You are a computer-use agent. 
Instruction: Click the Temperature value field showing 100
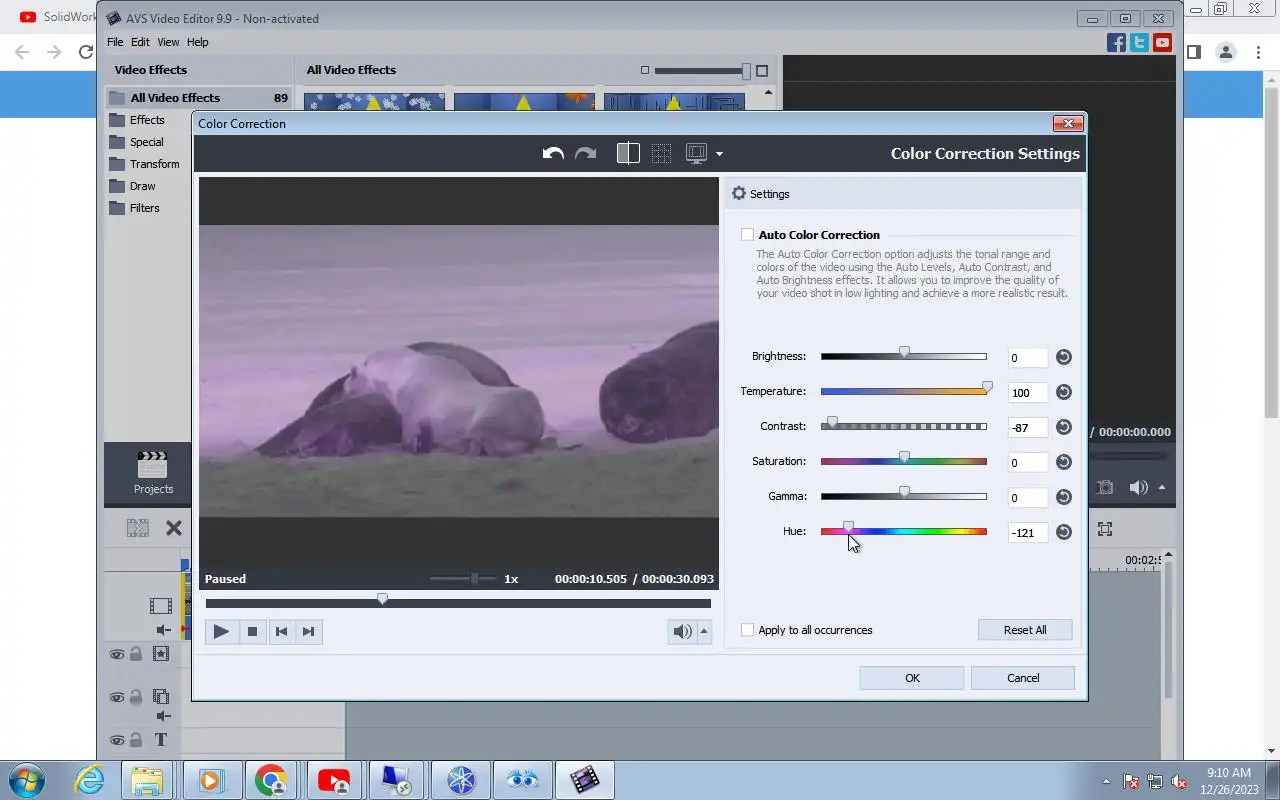click(x=1028, y=393)
